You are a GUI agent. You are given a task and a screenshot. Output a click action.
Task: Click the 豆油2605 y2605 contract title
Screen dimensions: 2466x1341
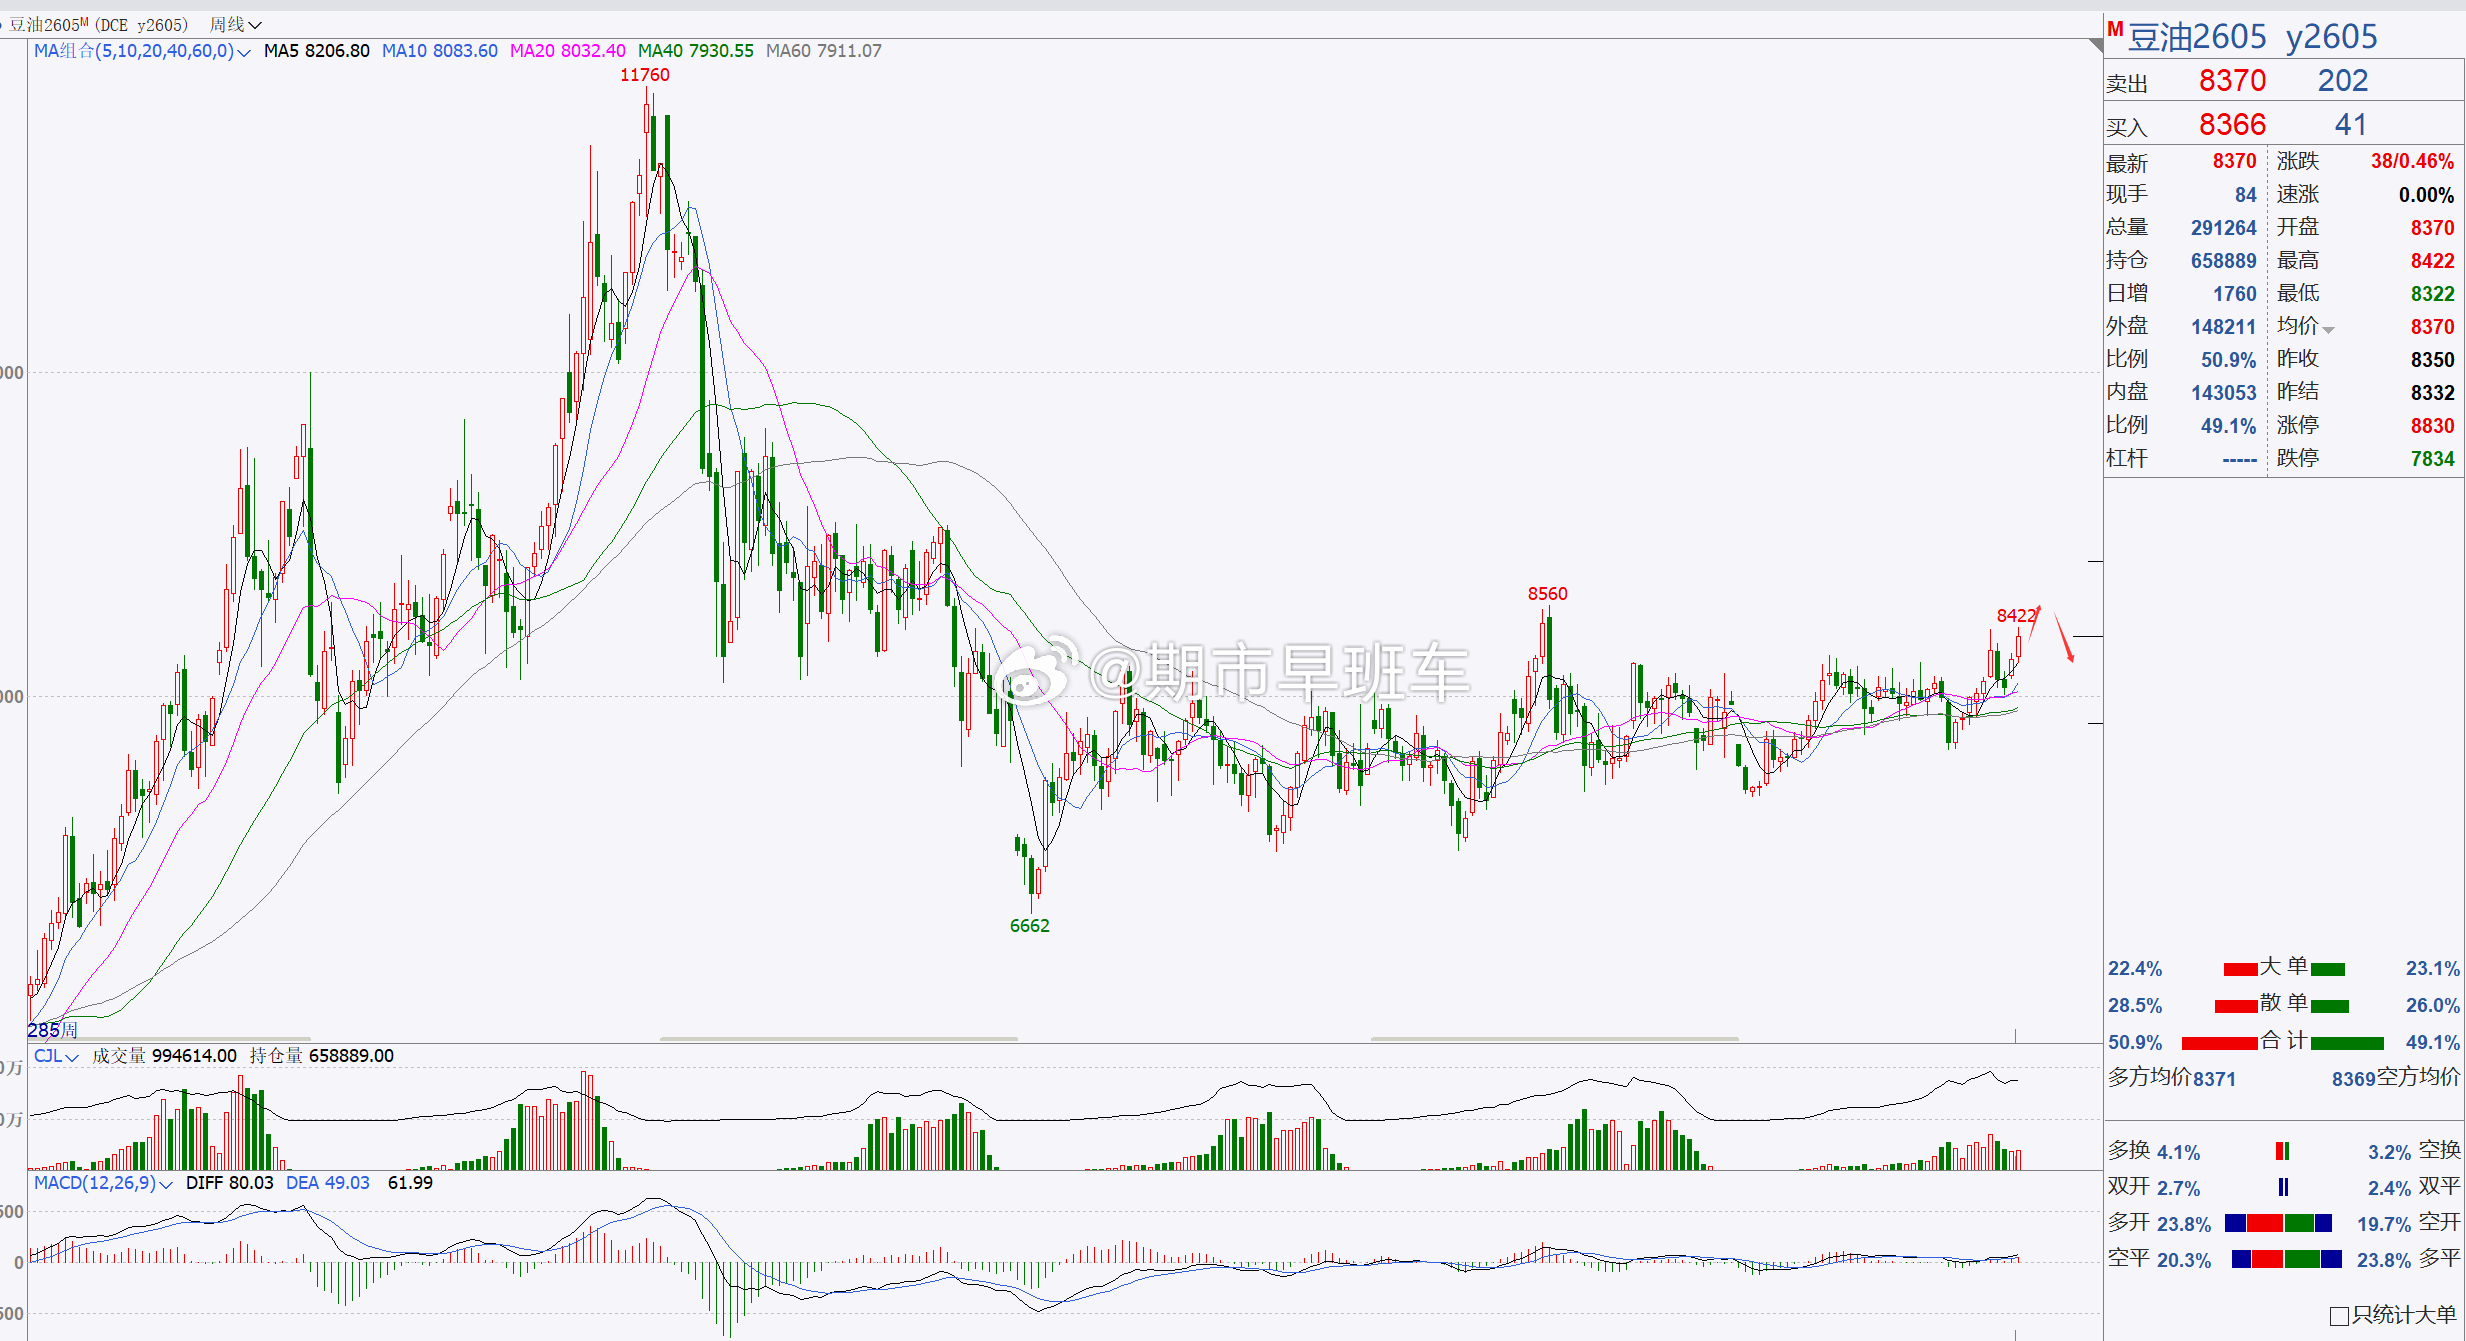coord(2252,37)
